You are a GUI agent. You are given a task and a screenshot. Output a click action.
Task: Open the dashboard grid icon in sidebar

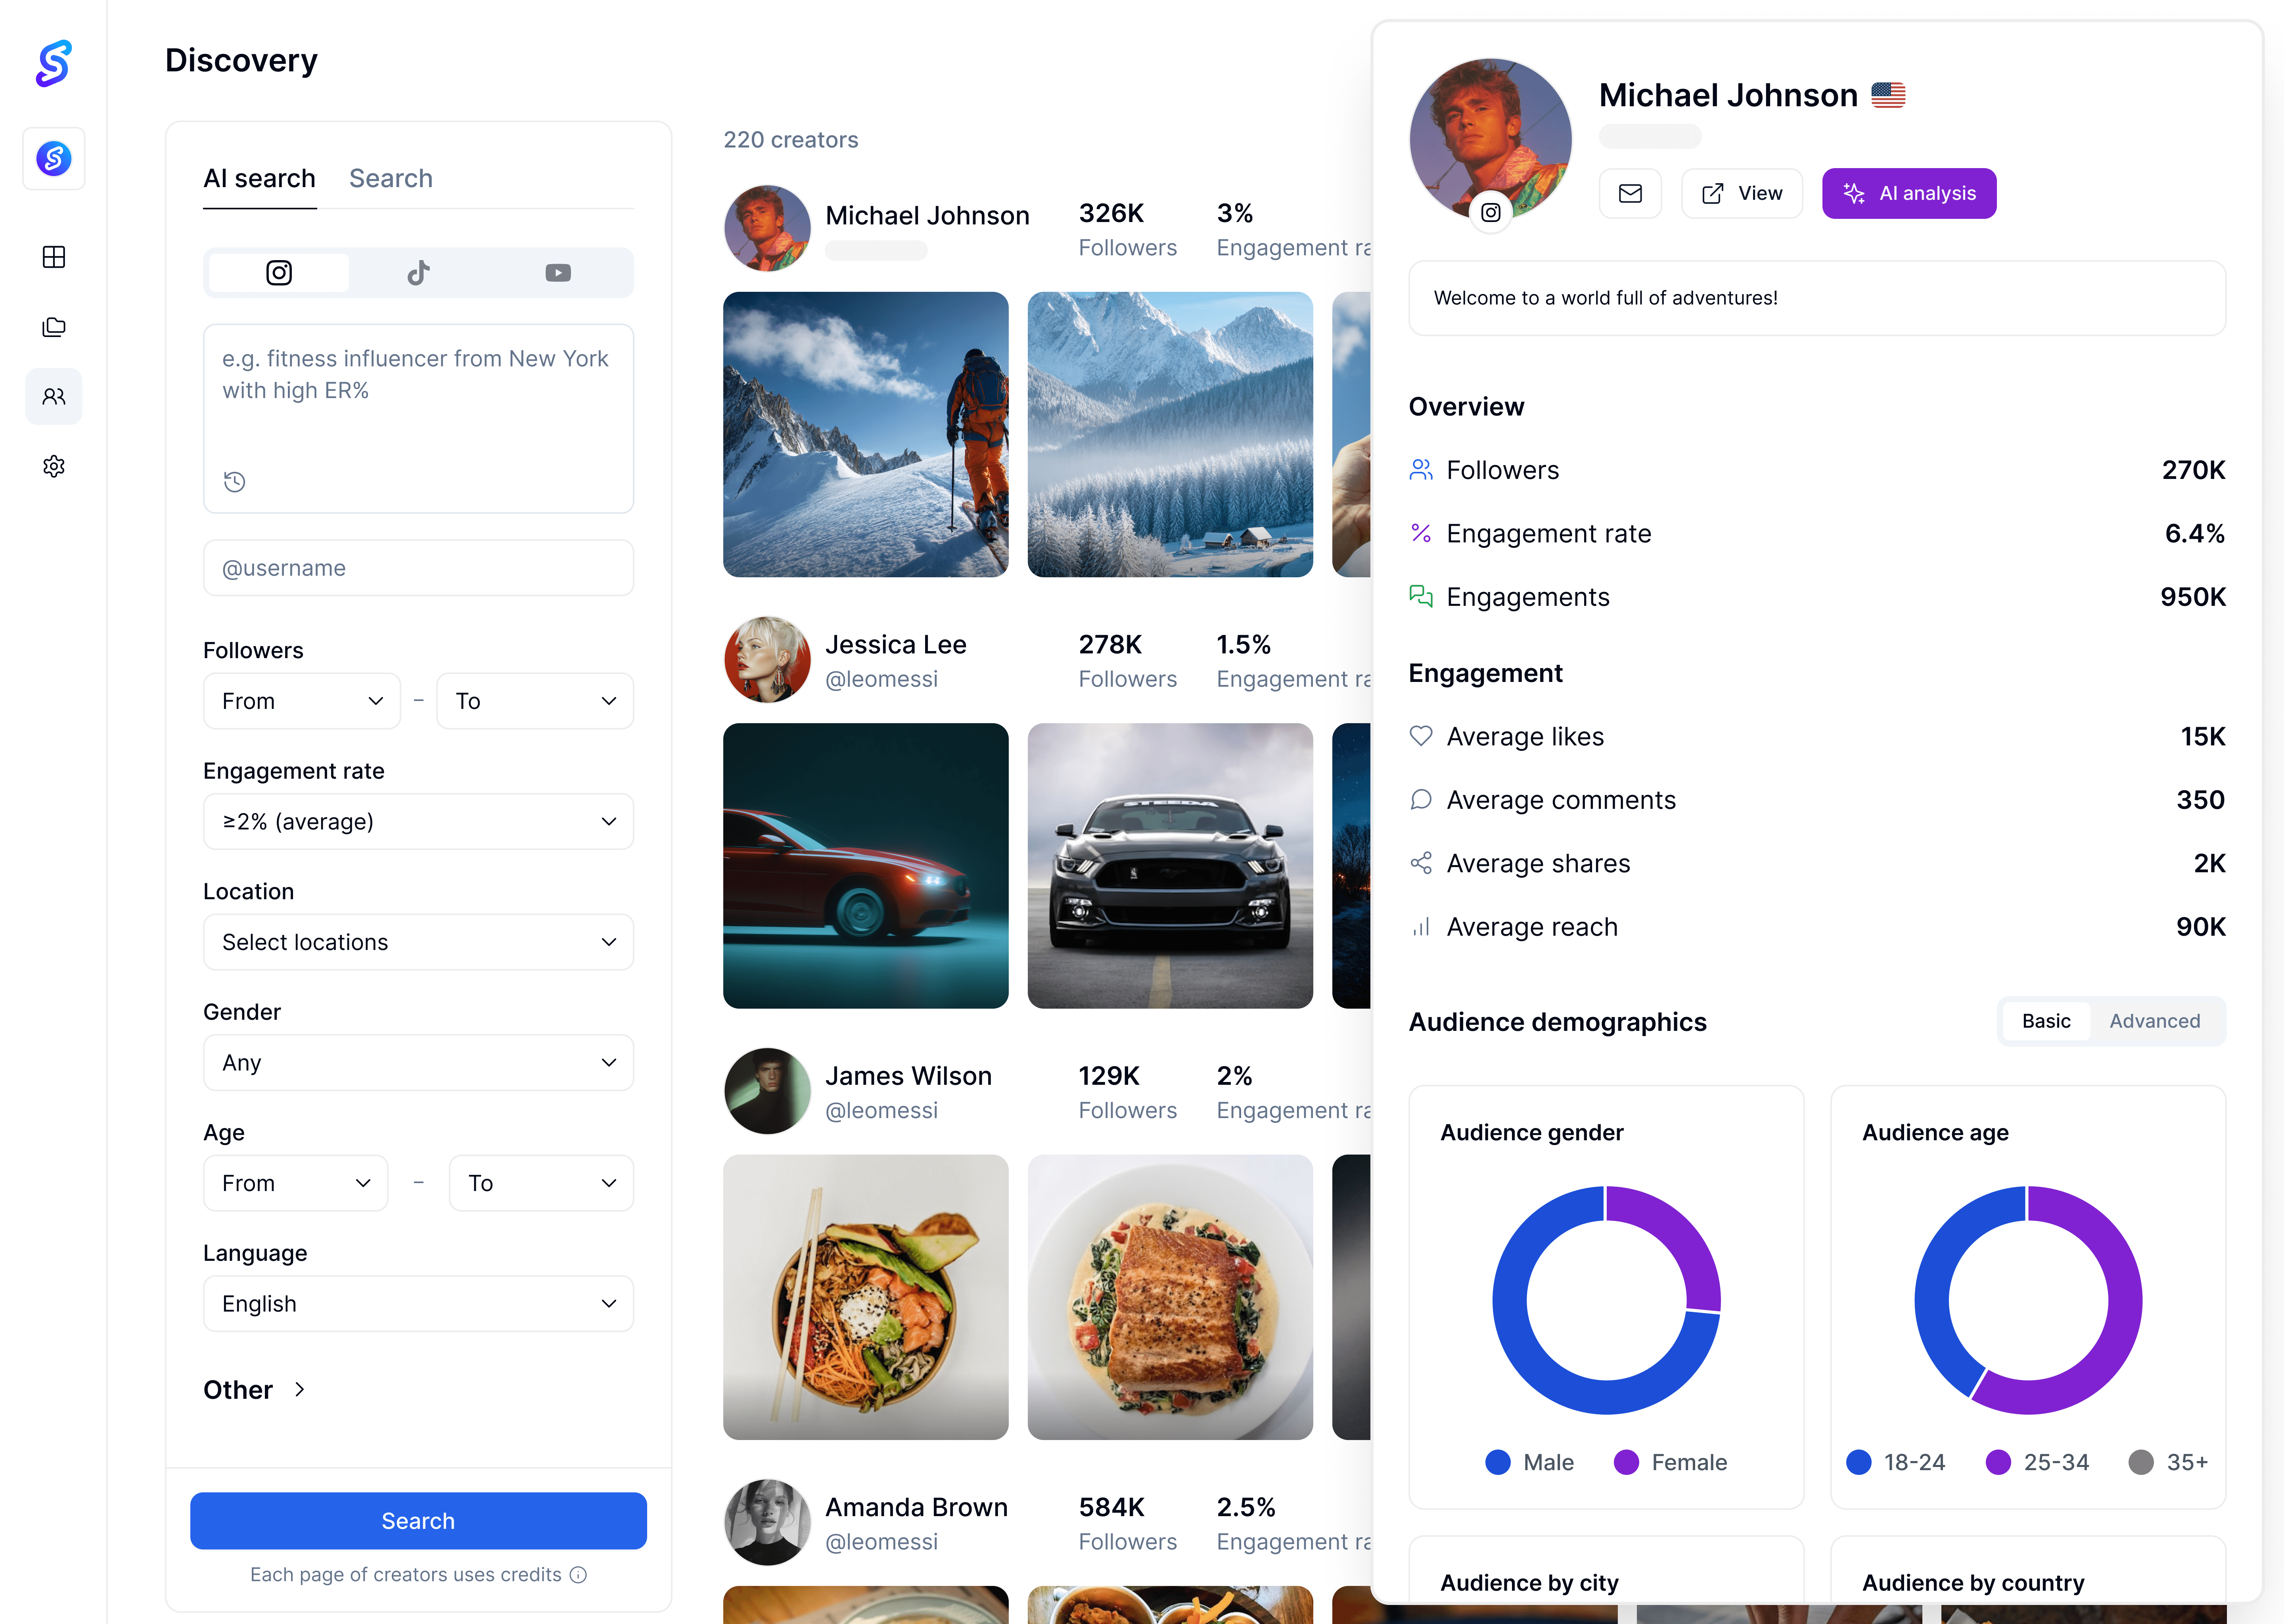[54, 257]
